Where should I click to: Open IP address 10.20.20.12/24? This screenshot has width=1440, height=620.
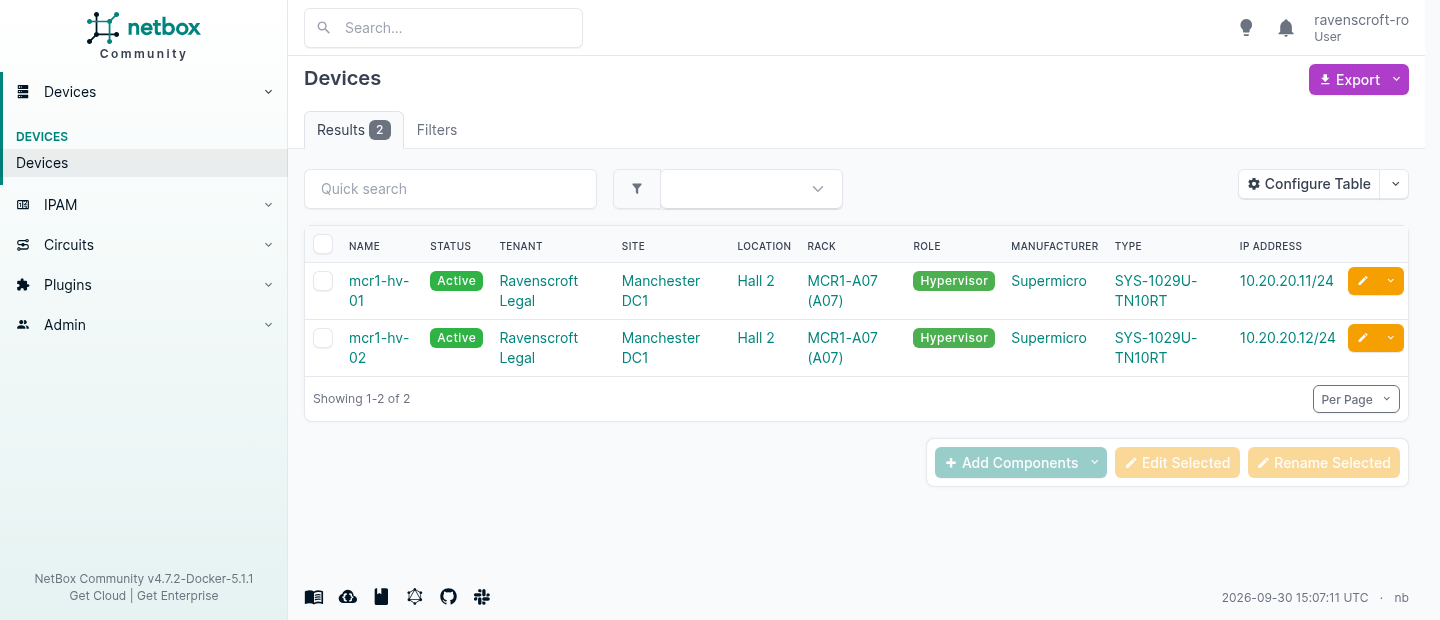pos(1288,338)
